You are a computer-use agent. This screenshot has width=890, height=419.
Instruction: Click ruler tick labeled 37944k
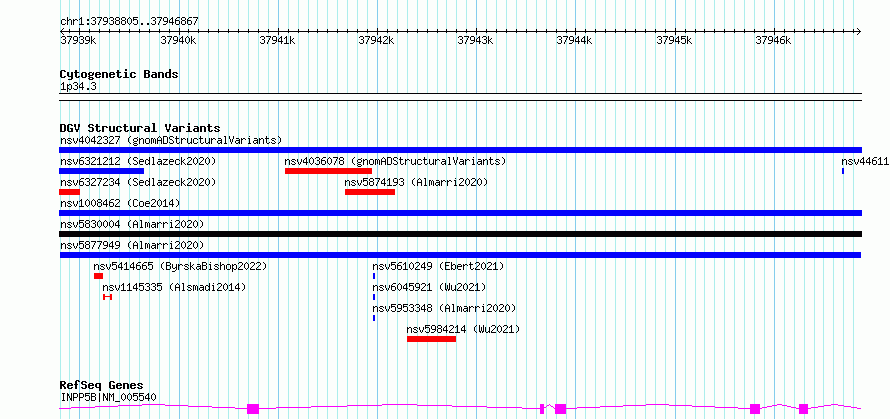[575, 40]
